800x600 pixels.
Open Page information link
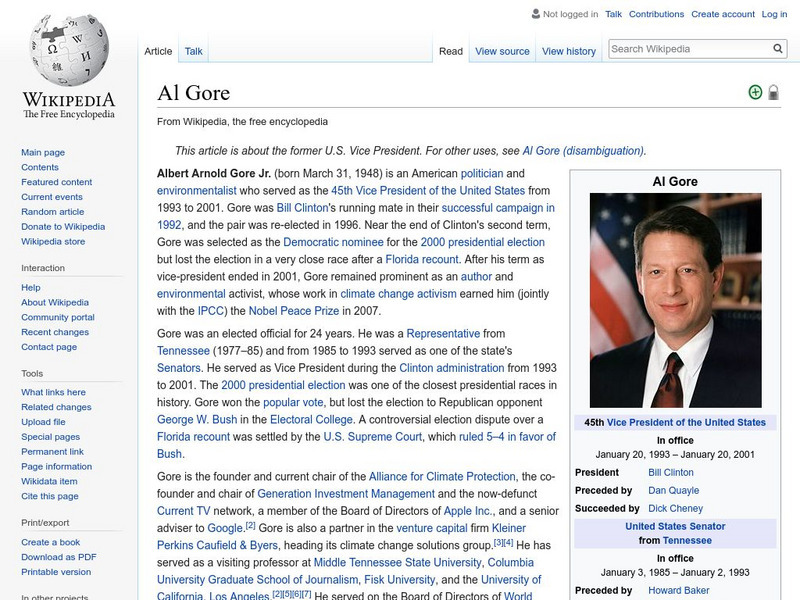57,466
